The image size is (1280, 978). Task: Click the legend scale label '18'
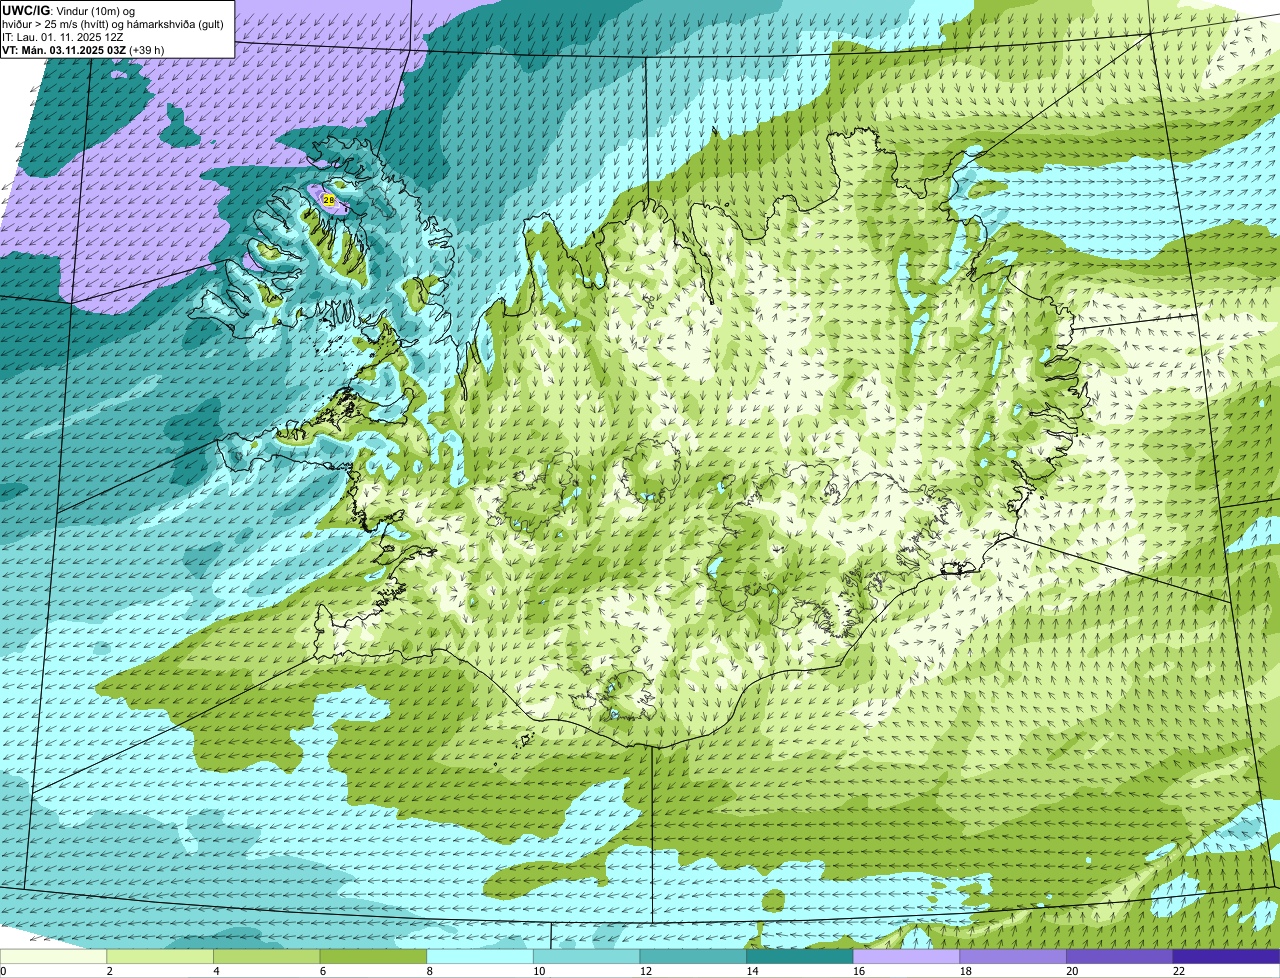click(x=965, y=971)
